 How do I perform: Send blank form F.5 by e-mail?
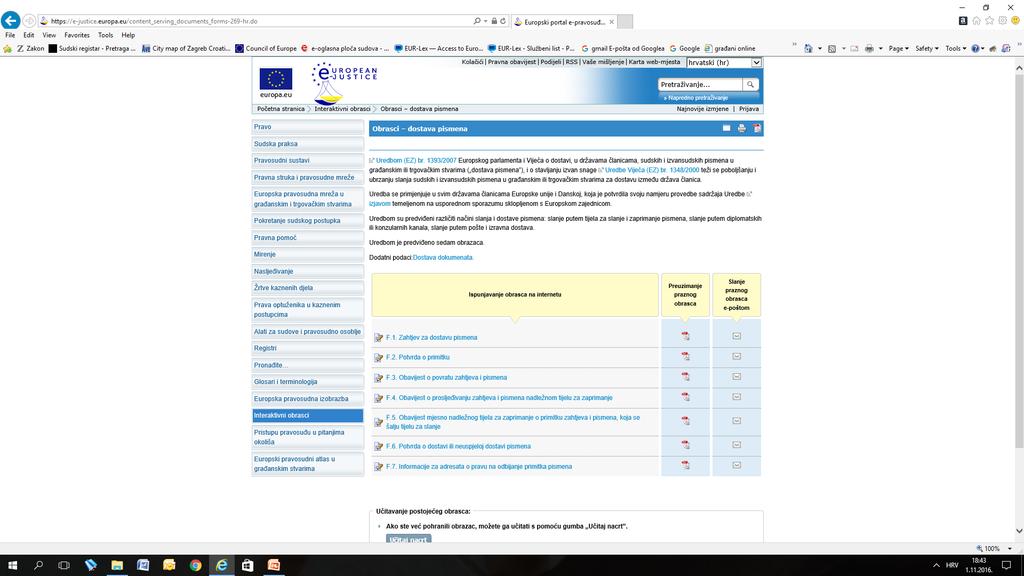click(737, 421)
